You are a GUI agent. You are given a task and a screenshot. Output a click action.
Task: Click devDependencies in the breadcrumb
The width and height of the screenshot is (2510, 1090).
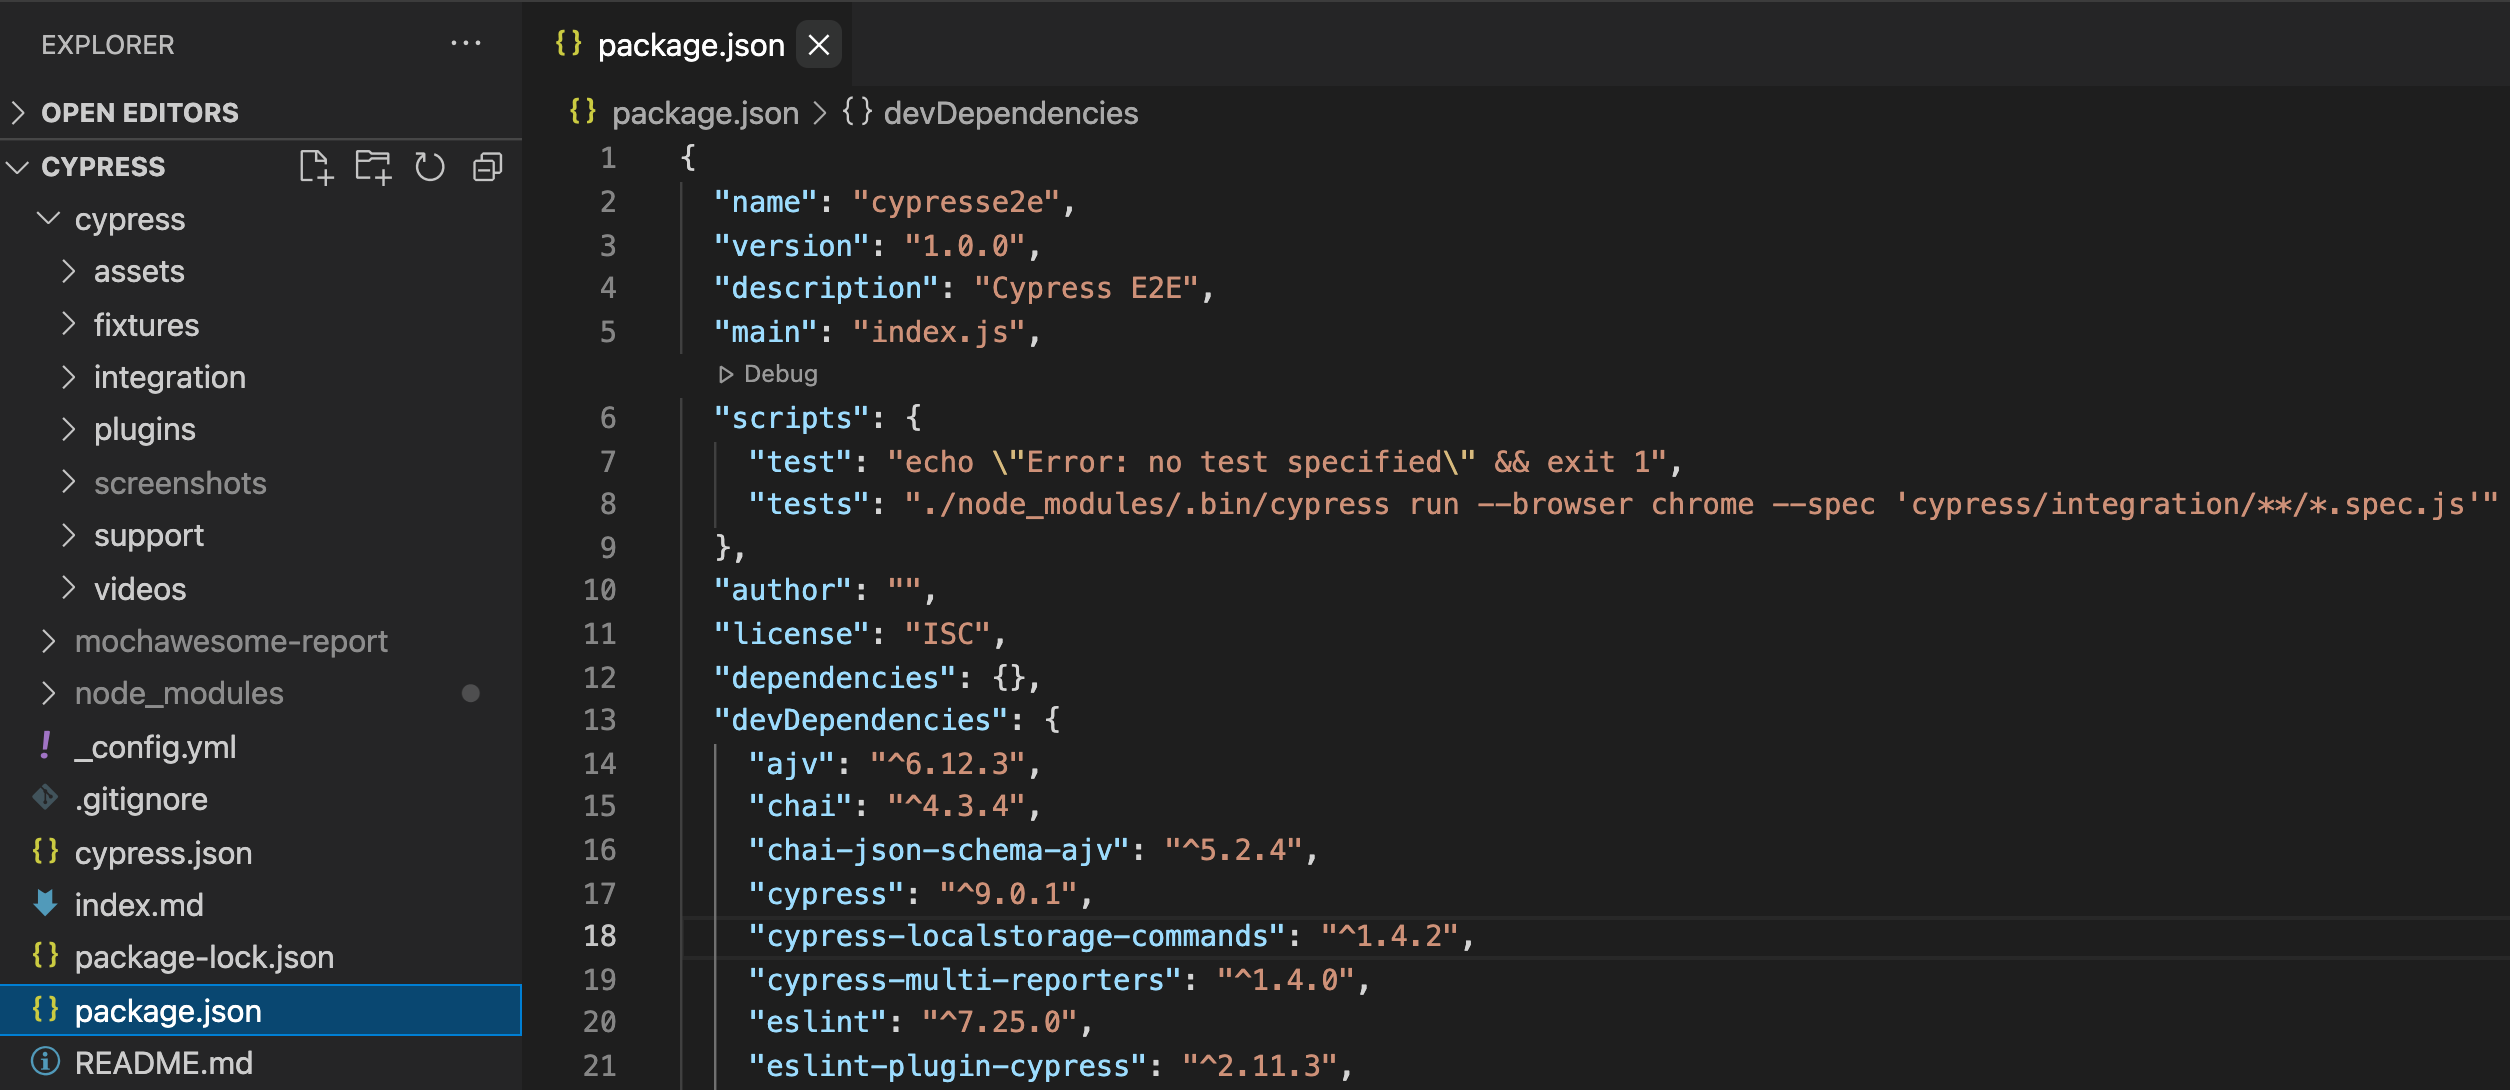point(1010,113)
